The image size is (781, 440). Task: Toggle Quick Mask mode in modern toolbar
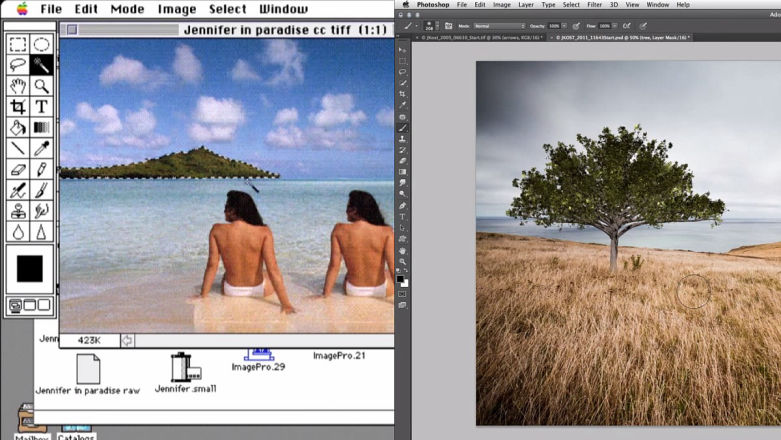(x=402, y=294)
